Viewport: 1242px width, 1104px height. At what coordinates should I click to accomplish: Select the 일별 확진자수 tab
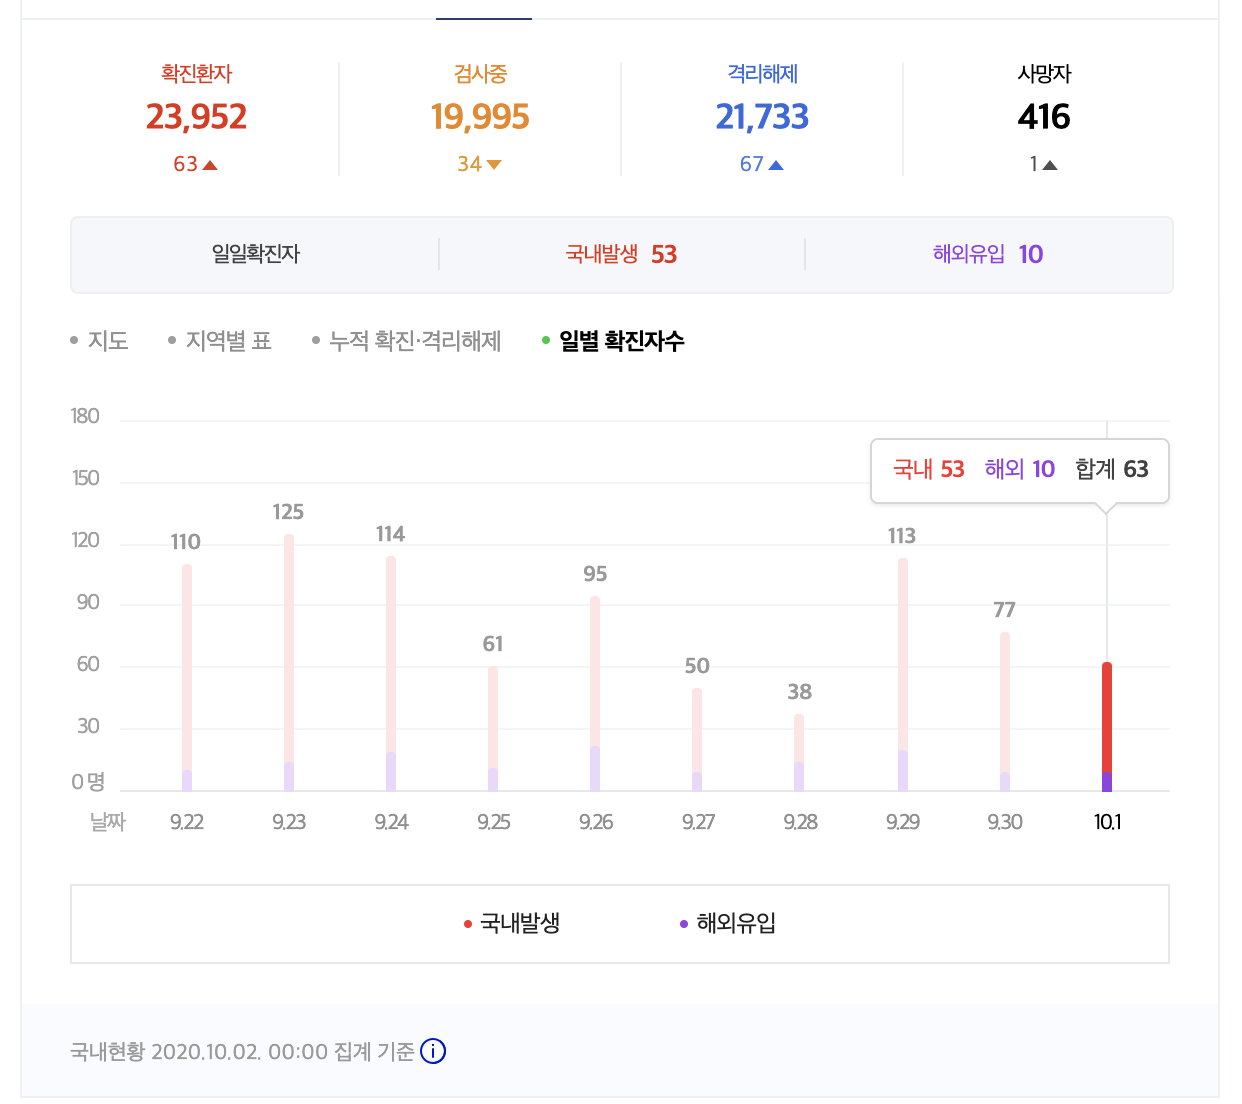coord(613,341)
